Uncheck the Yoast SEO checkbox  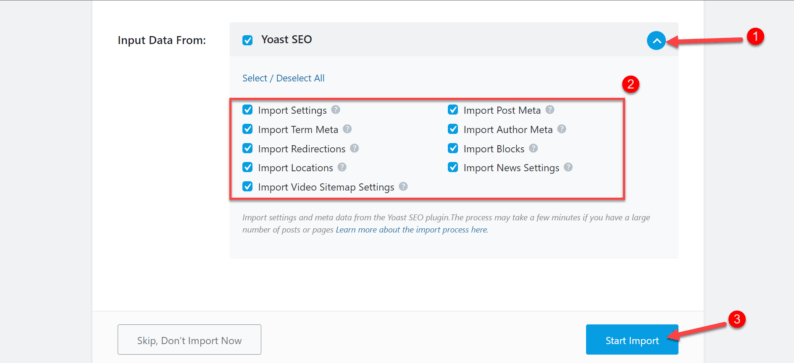click(248, 40)
